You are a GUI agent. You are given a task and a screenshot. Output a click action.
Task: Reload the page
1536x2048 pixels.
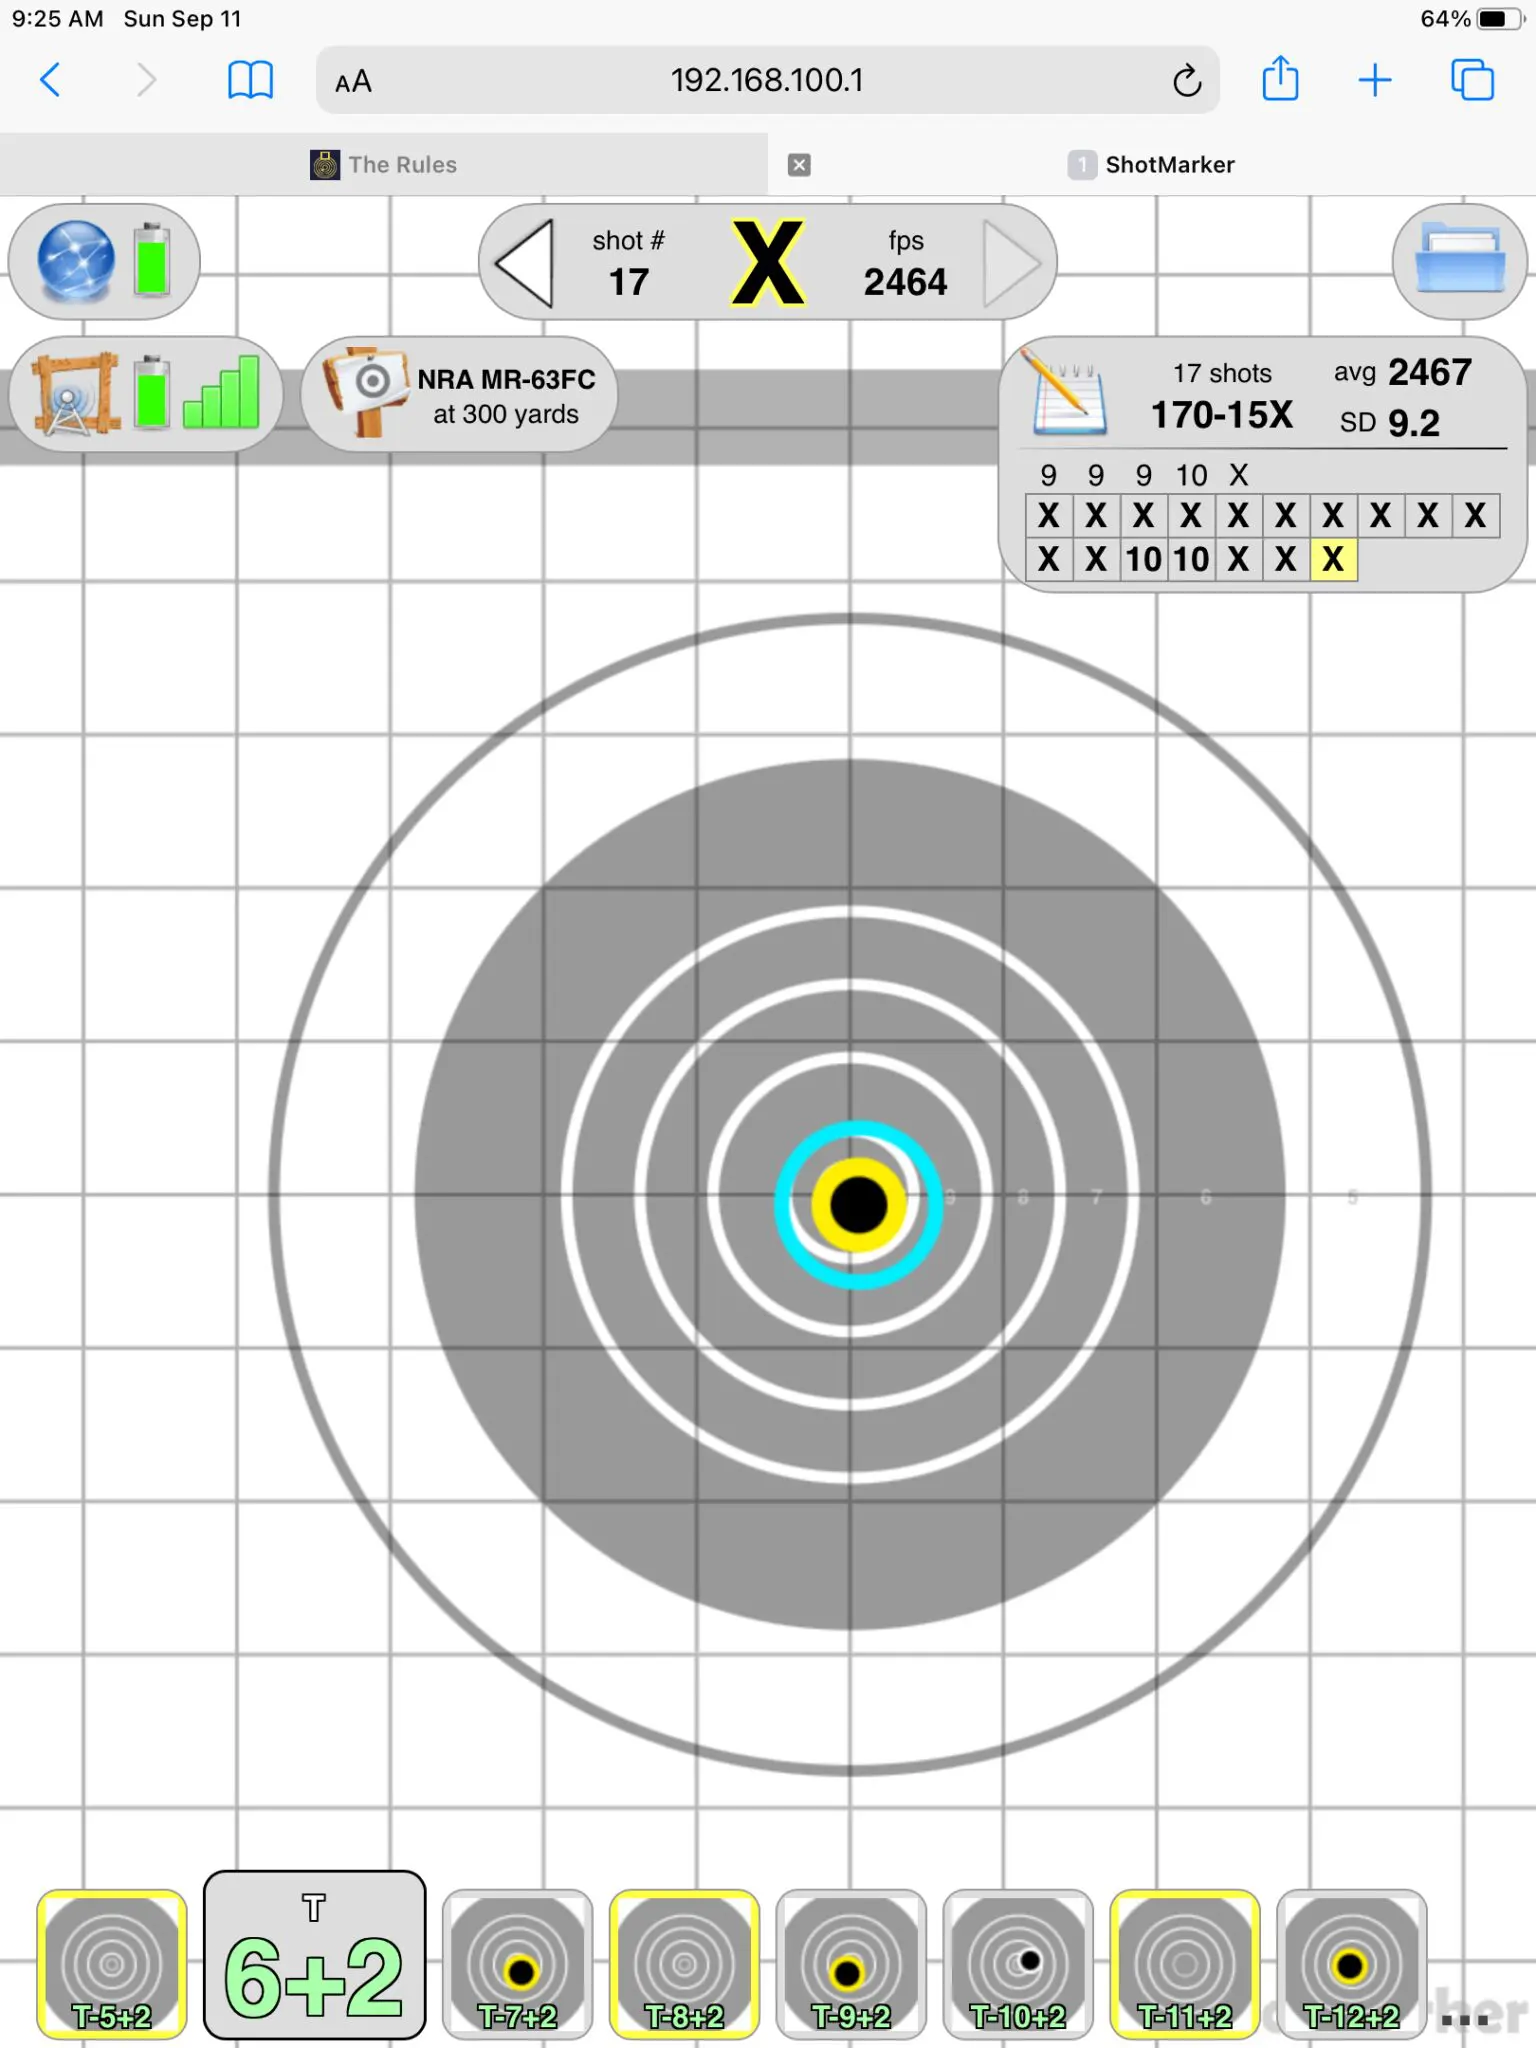(x=1187, y=80)
